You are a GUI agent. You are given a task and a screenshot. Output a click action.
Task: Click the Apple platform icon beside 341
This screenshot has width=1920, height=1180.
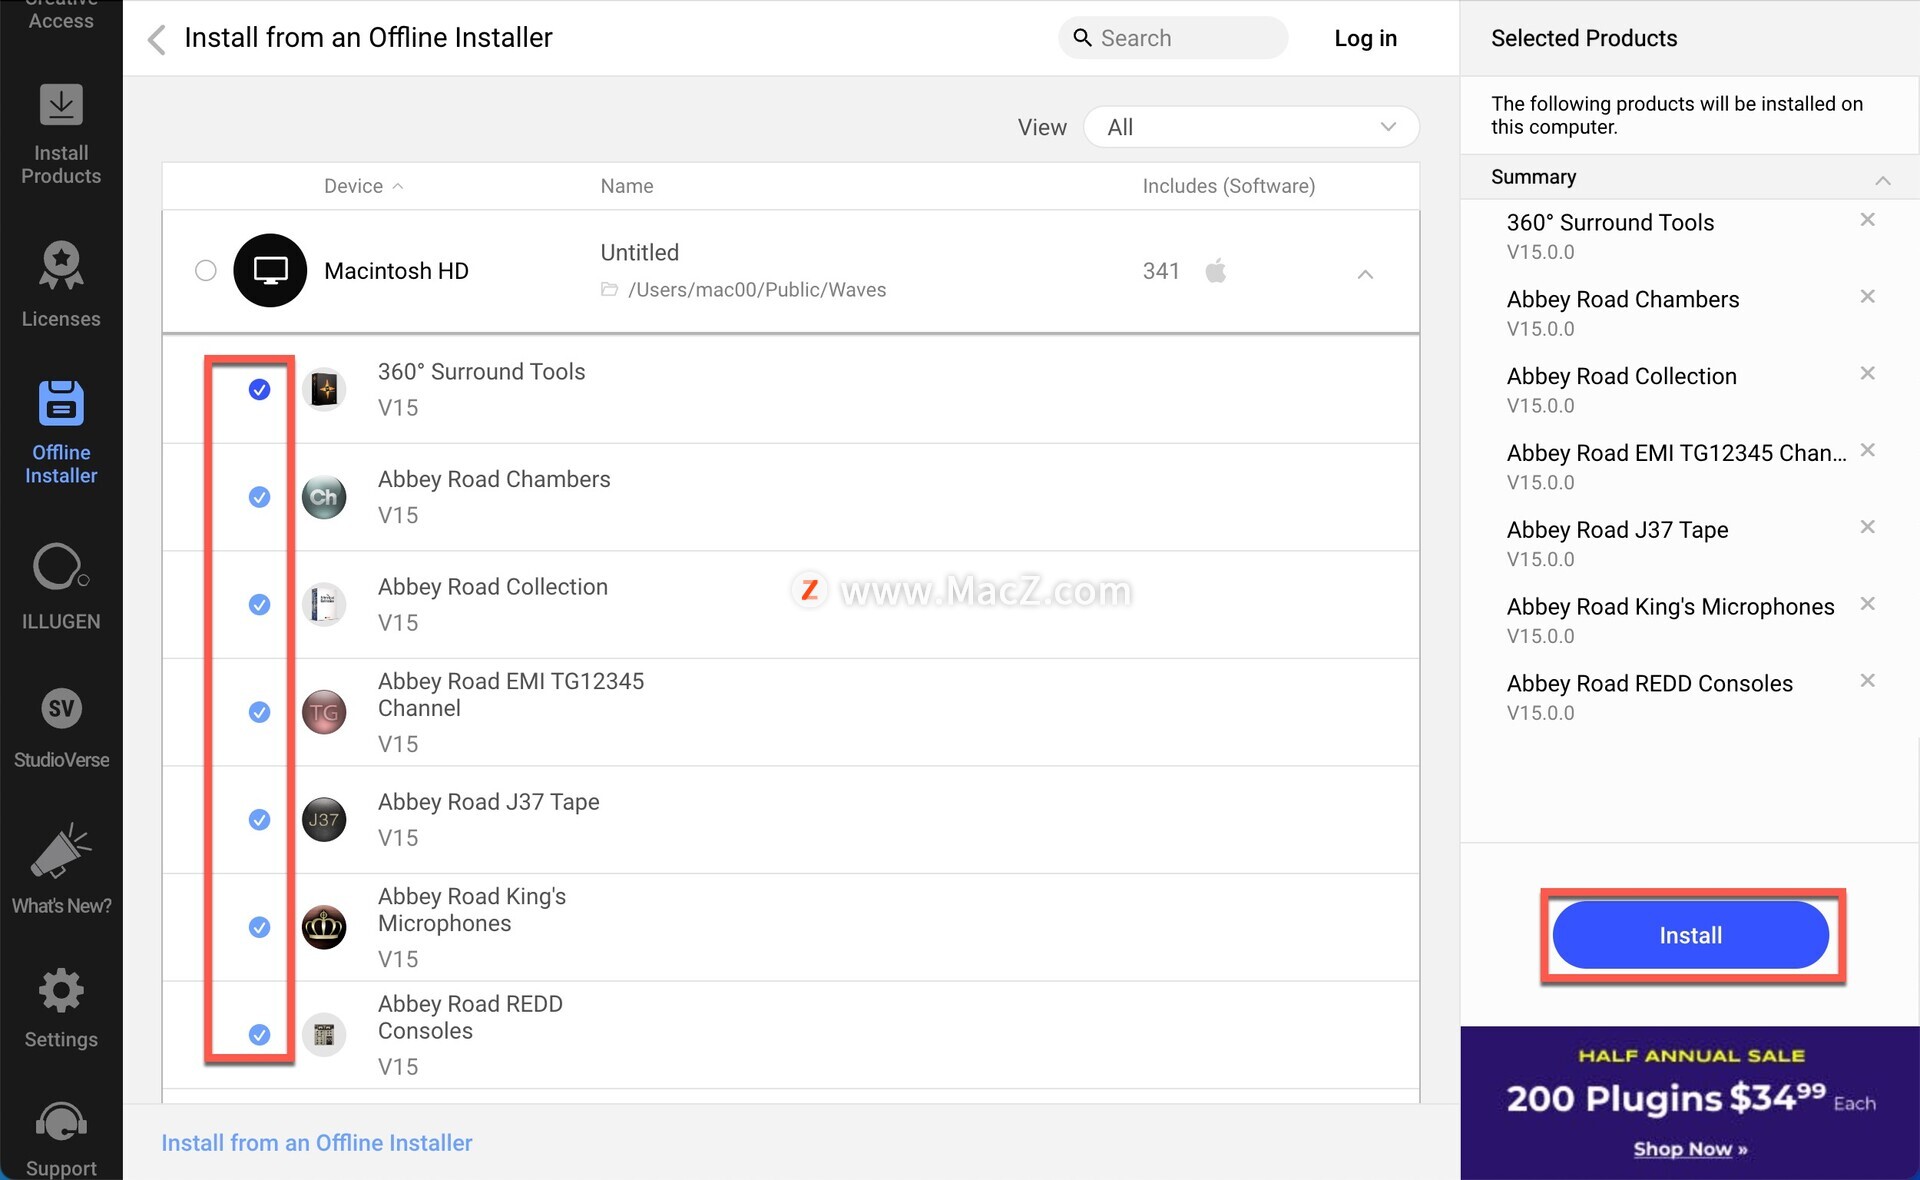point(1216,270)
